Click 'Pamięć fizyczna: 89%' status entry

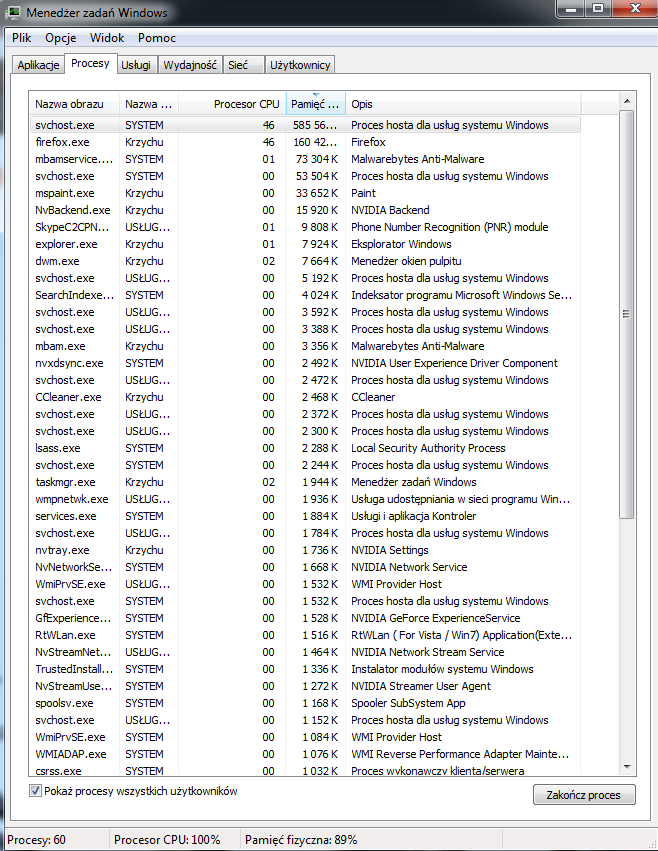301,840
